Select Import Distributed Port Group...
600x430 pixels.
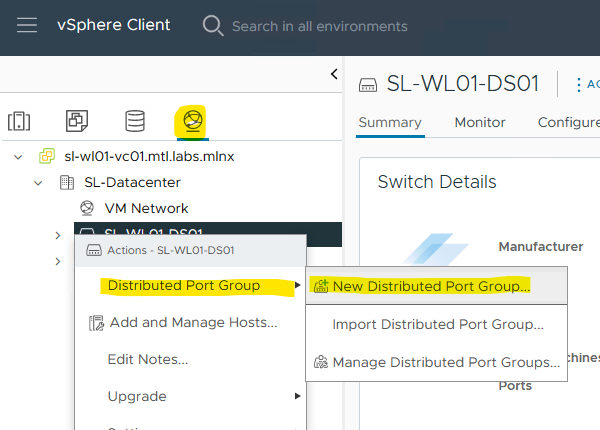[x=436, y=324]
